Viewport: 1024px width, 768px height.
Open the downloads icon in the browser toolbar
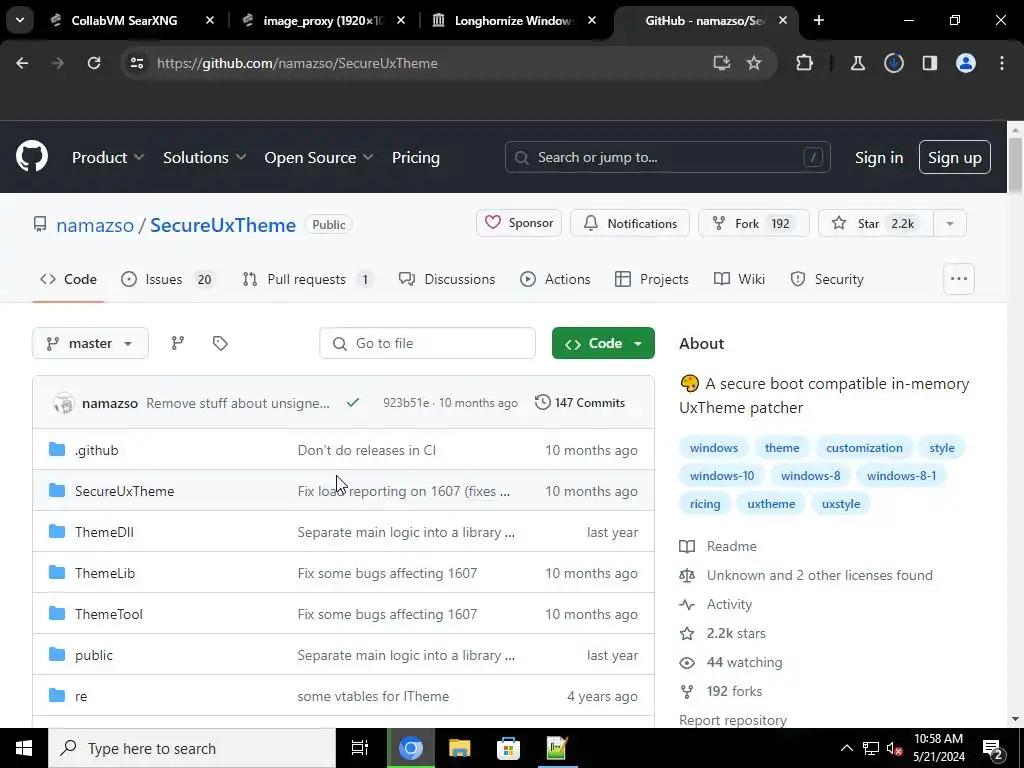pyautogui.click(x=894, y=63)
